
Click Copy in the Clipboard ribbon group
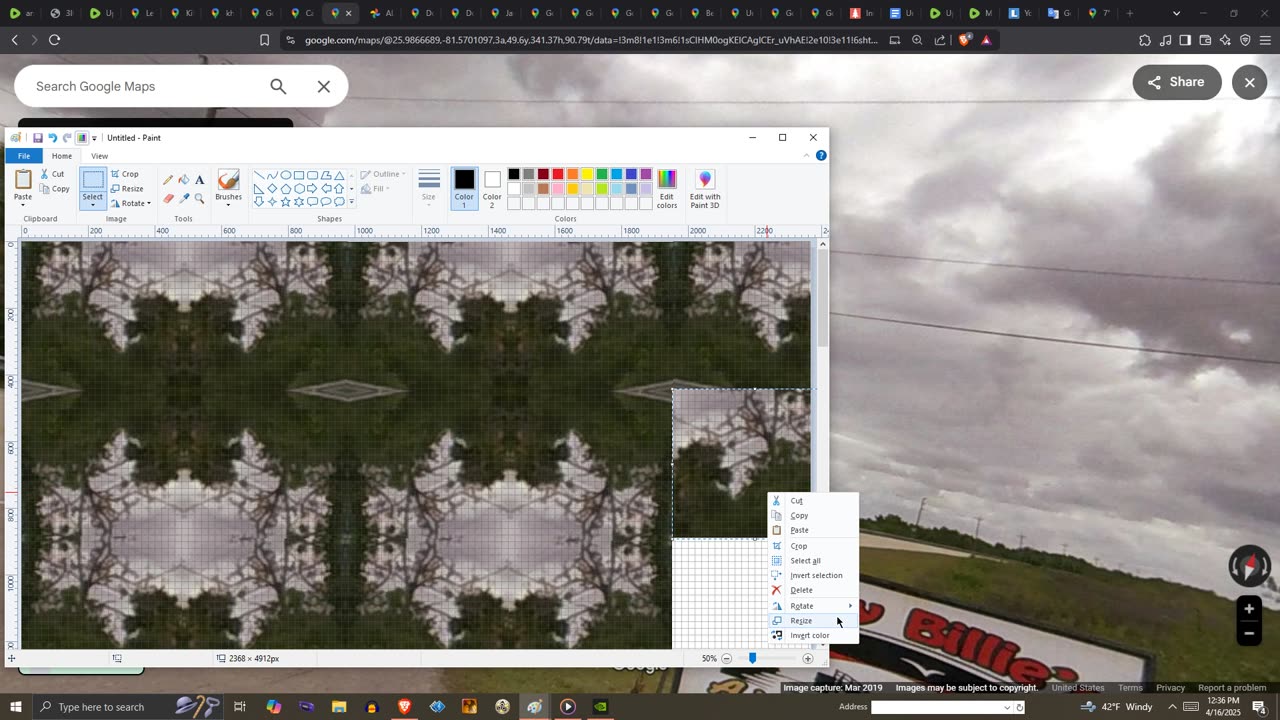tap(54, 189)
